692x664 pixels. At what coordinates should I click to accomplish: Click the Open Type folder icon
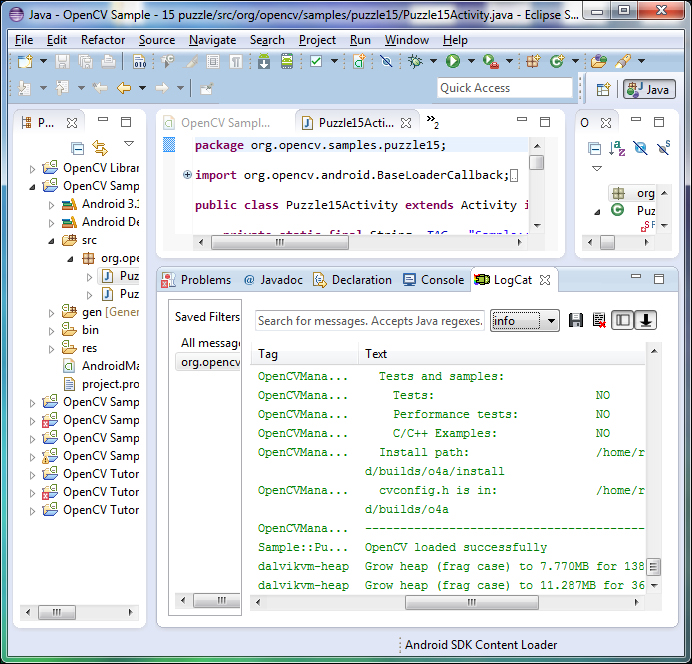[x=599, y=61]
